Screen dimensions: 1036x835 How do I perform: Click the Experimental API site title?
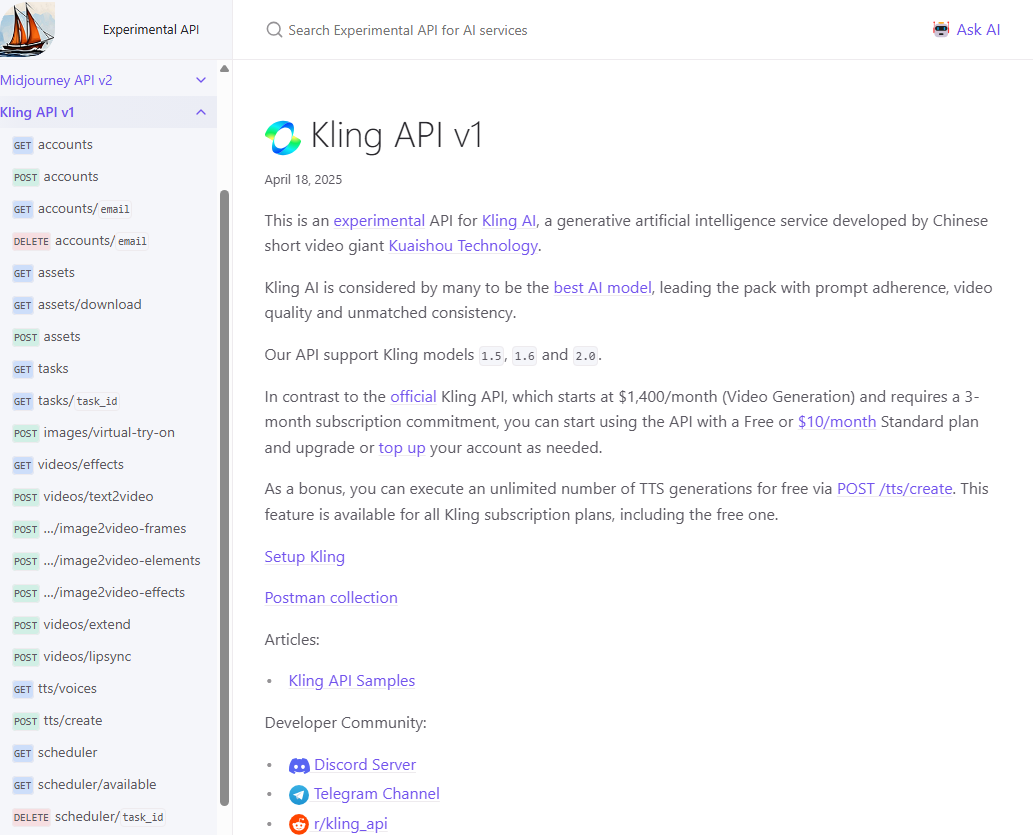[151, 30]
